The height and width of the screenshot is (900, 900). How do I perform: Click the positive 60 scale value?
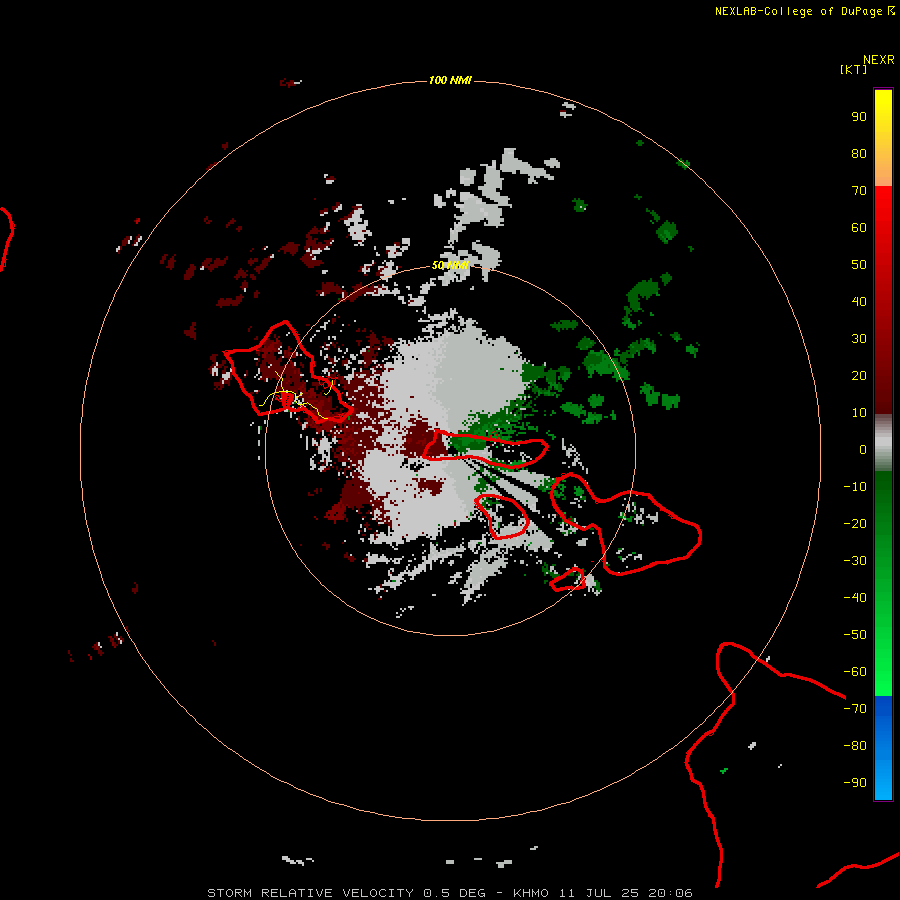[x=859, y=228]
